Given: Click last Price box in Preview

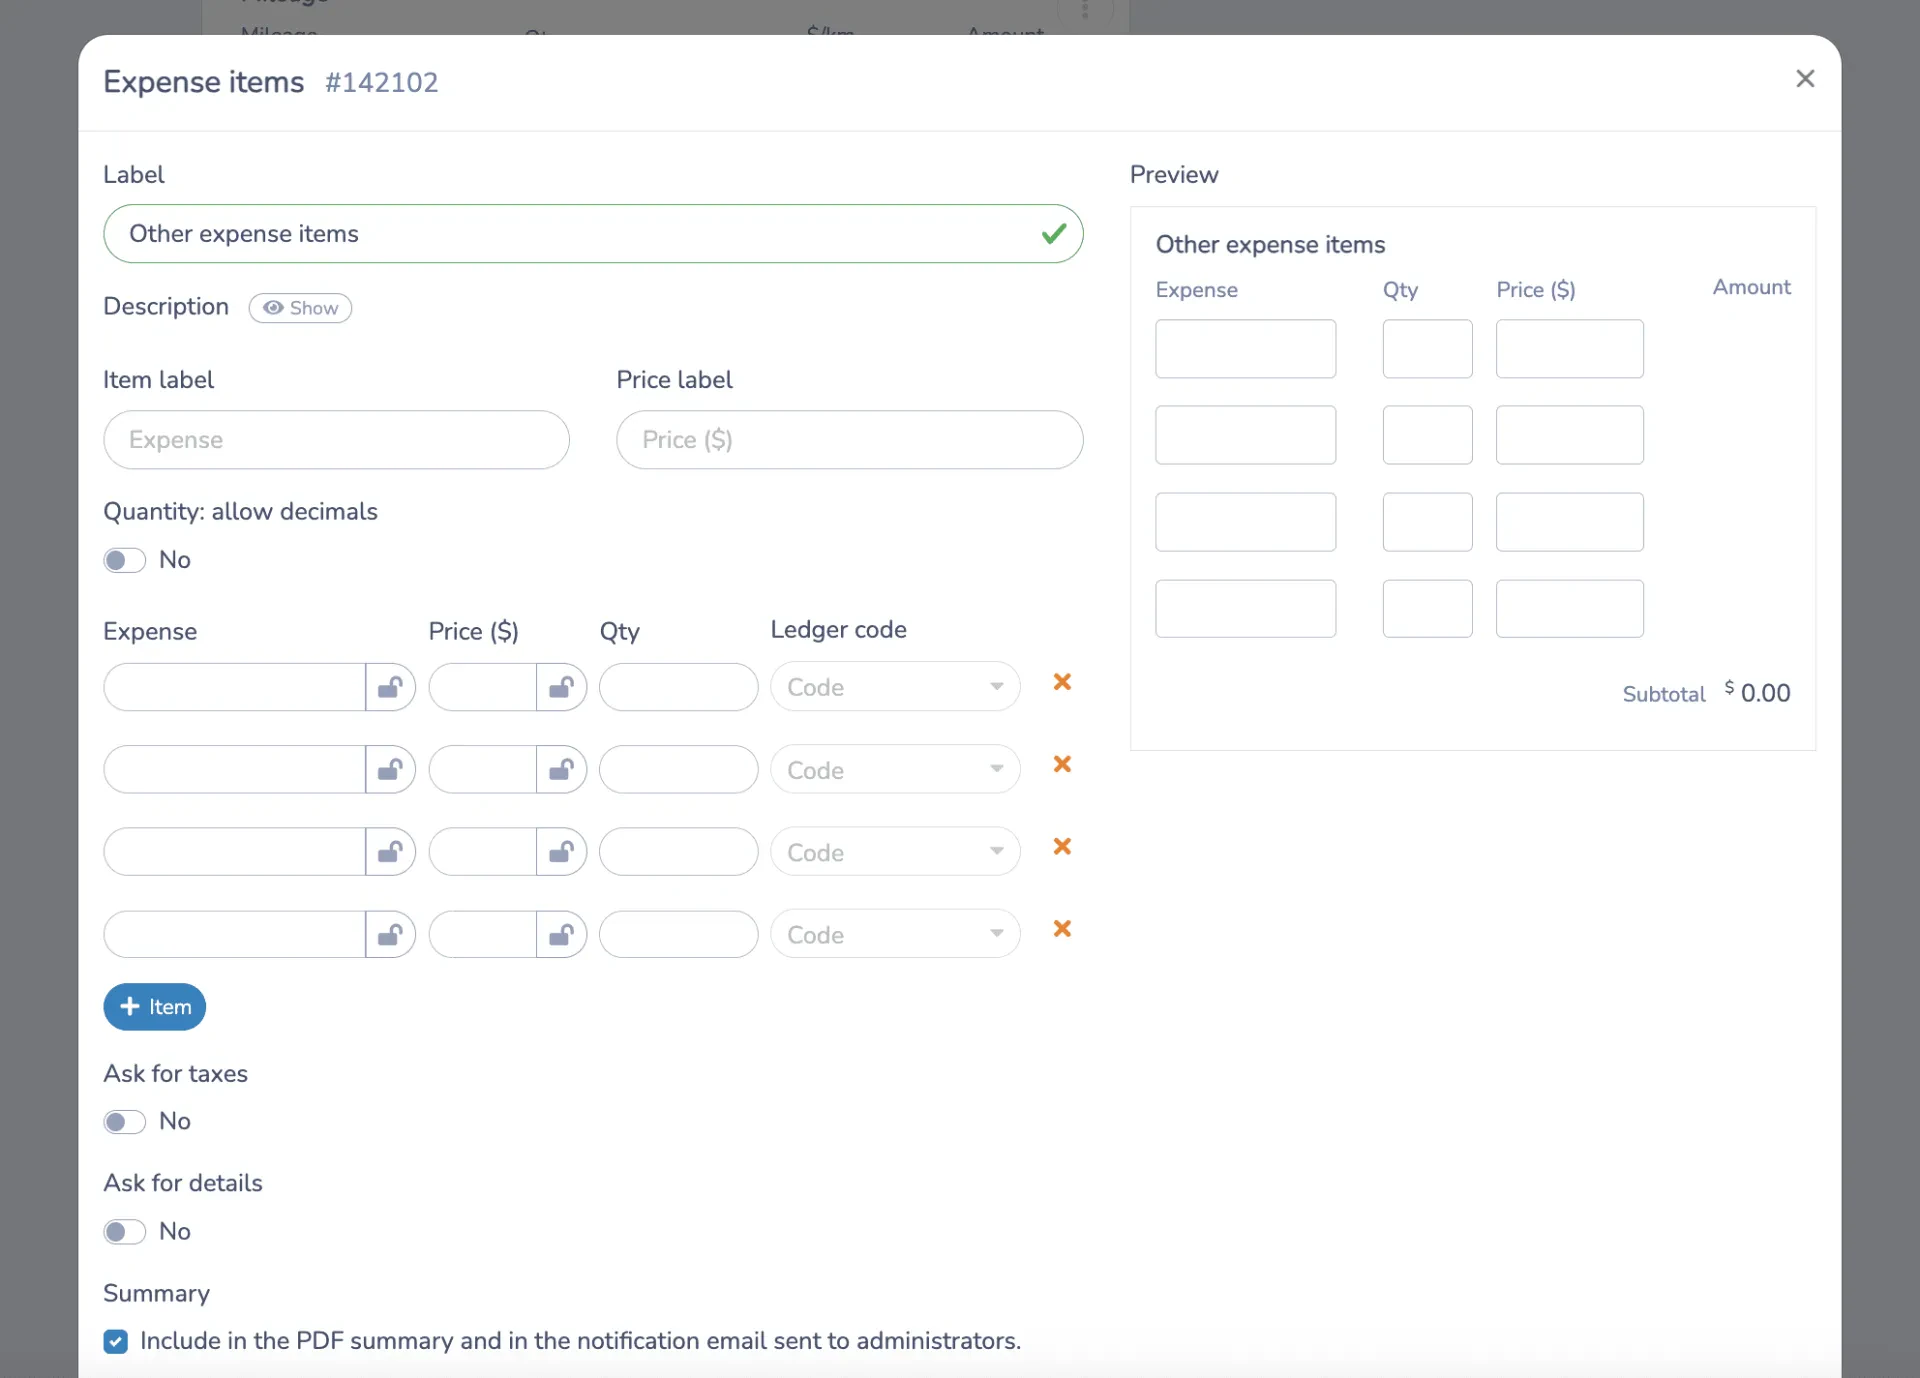Looking at the screenshot, I should coord(1570,609).
